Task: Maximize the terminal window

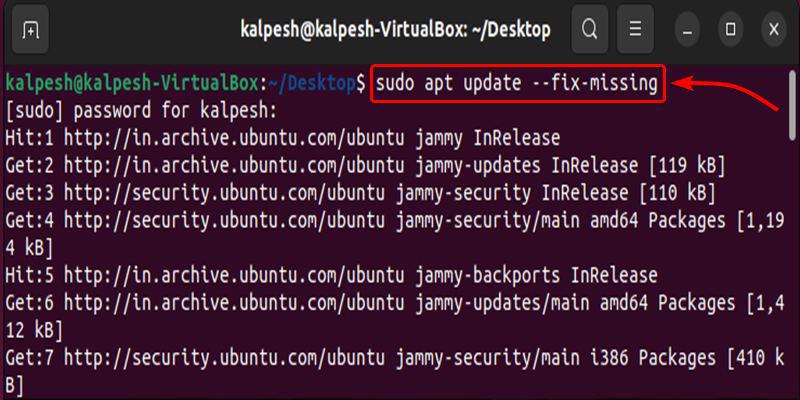Action: point(731,29)
